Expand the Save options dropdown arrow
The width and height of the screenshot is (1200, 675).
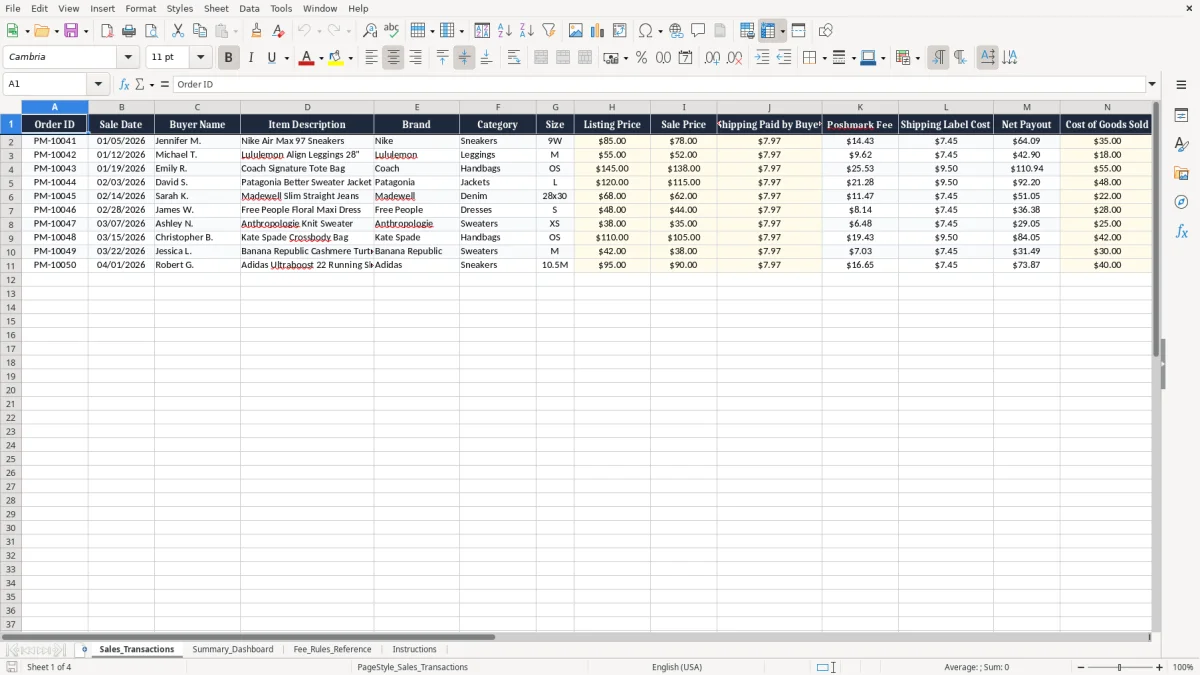pos(86,31)
